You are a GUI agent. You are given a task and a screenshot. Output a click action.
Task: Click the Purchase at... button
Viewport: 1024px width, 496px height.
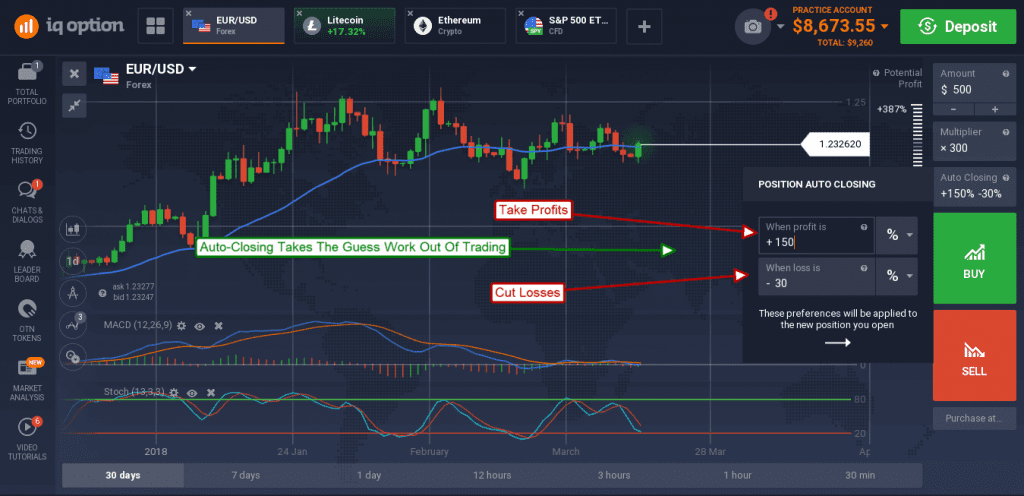pos(974,418)
